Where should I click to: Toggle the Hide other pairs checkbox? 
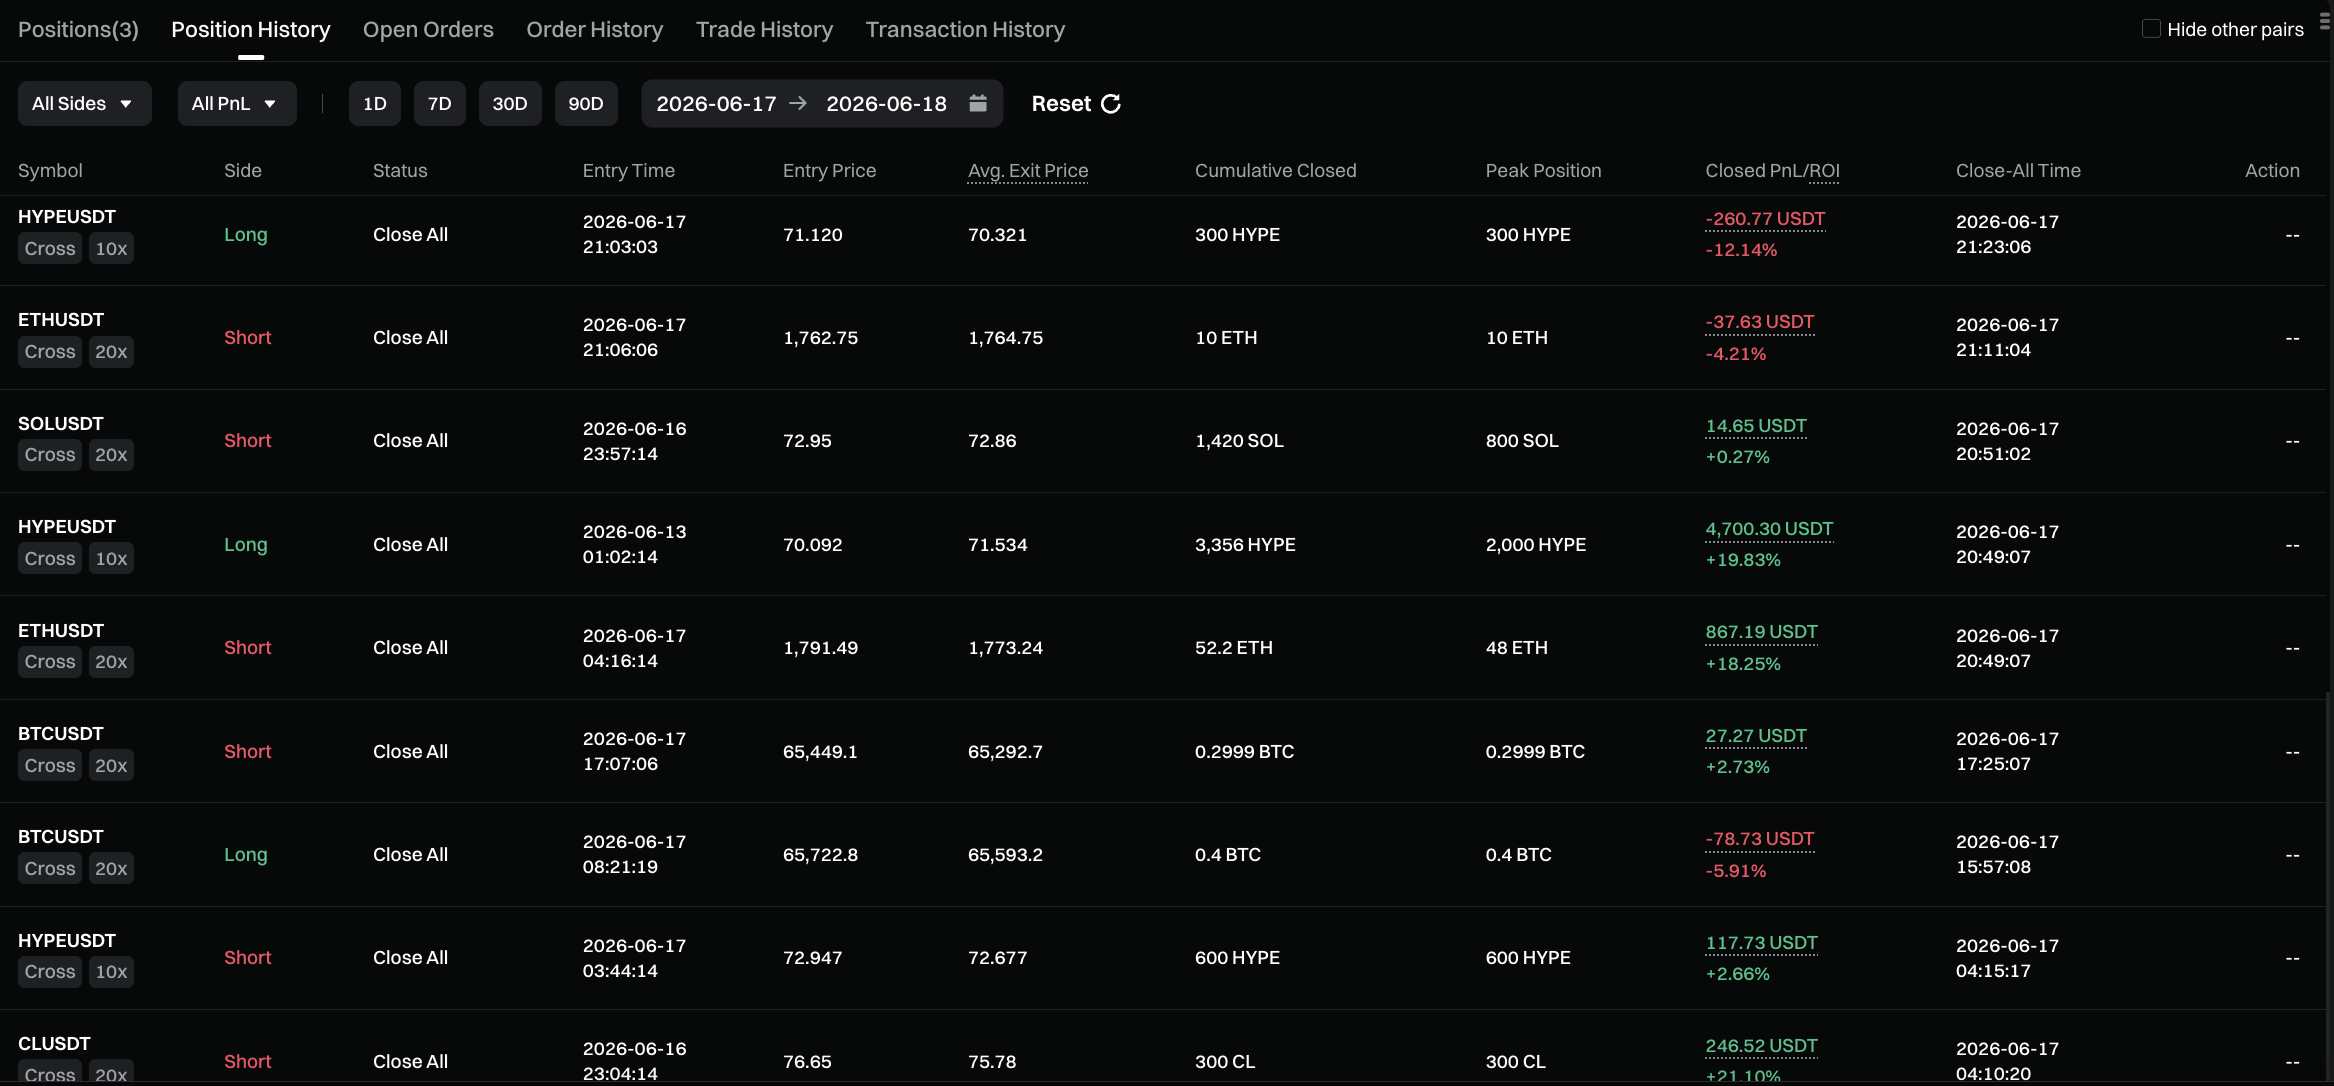coord(2151,29)
